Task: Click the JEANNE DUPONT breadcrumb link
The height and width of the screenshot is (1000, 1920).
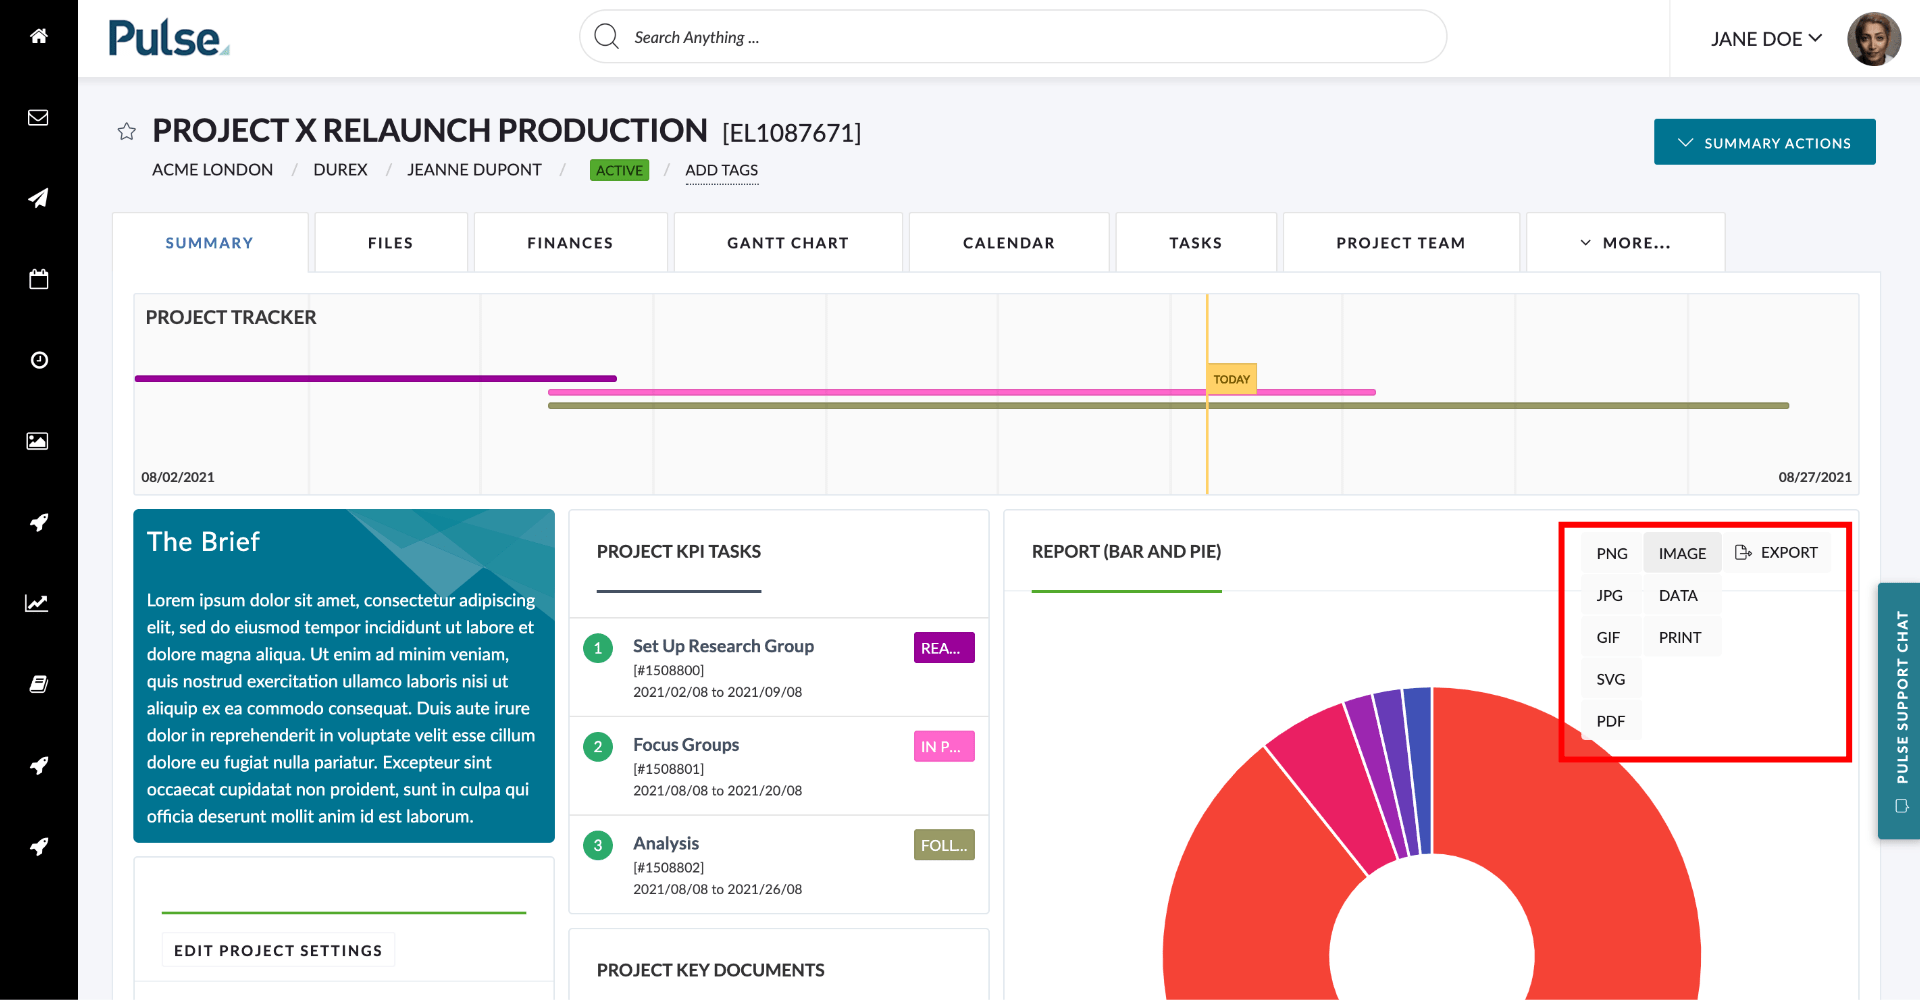Action: pyautogui.click(x=474, y=170)
